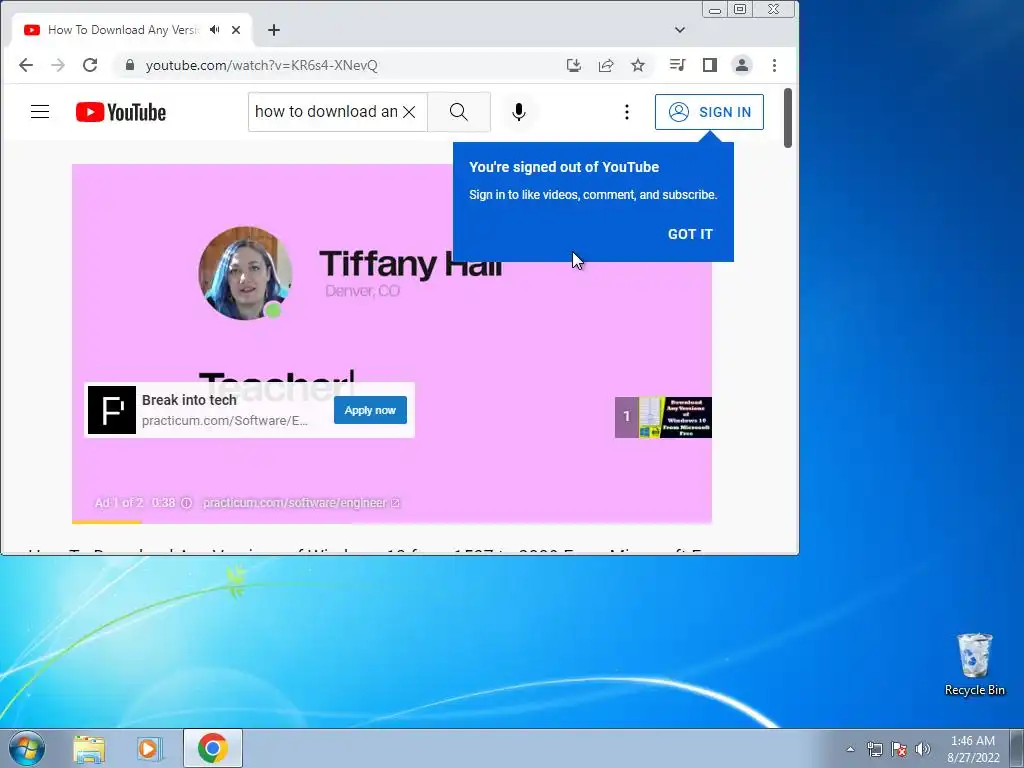1024x768 pixels.
Task: Share this page icon in address bar
Action: [x=606, y=65]
